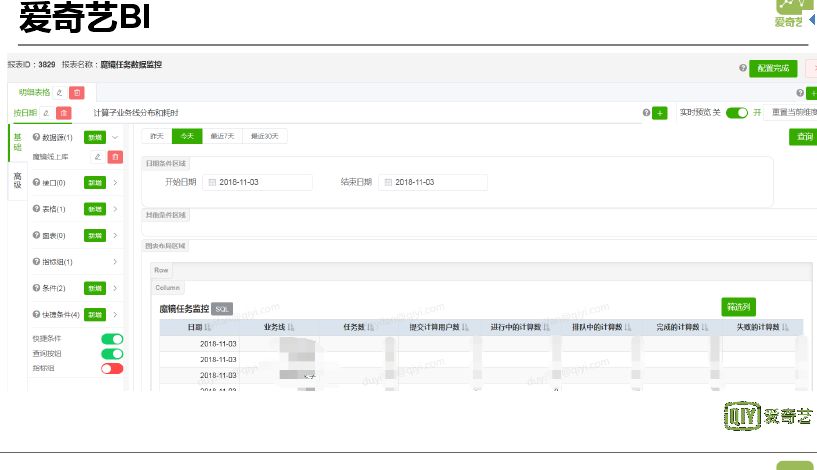Expand the 条件(2) section chevron

pyautogui.click(x=115, y=288)
